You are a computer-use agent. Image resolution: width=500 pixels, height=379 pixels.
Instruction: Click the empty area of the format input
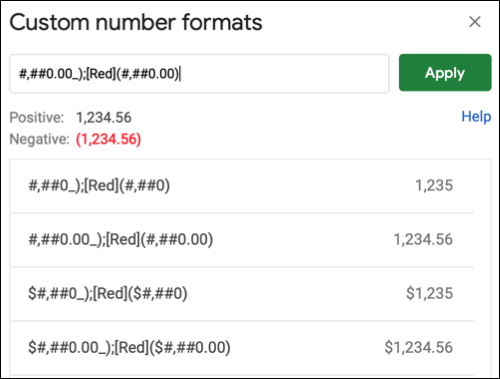283,74
